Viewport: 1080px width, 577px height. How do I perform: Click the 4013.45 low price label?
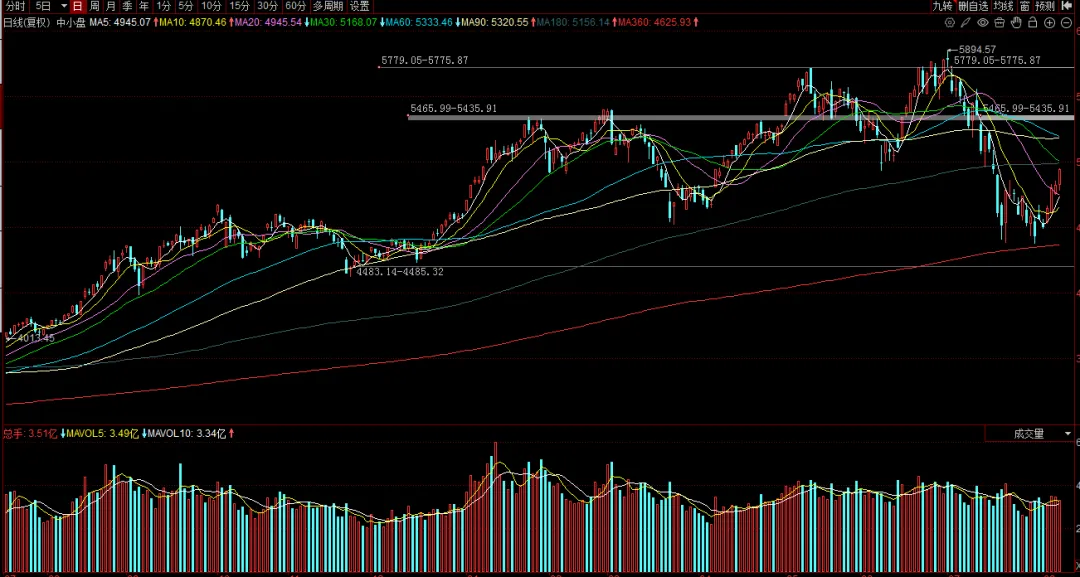click(x=36, y=338)
